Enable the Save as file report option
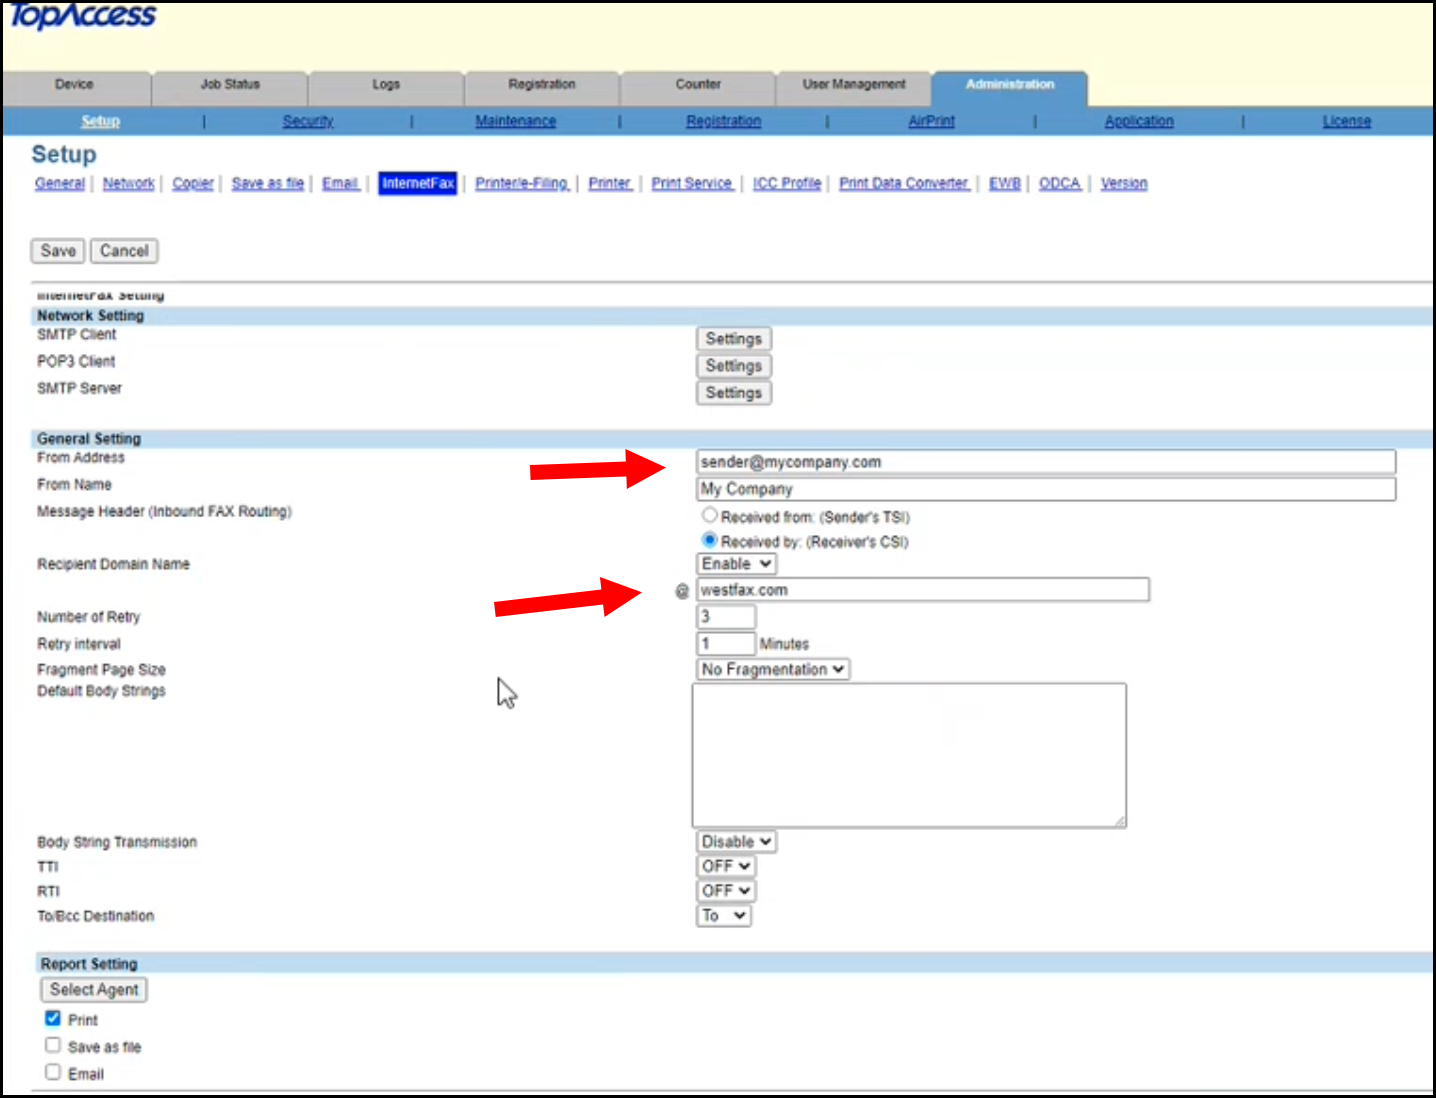Viewport: 1436px width, 1098px height. (x=52, y=1044)
